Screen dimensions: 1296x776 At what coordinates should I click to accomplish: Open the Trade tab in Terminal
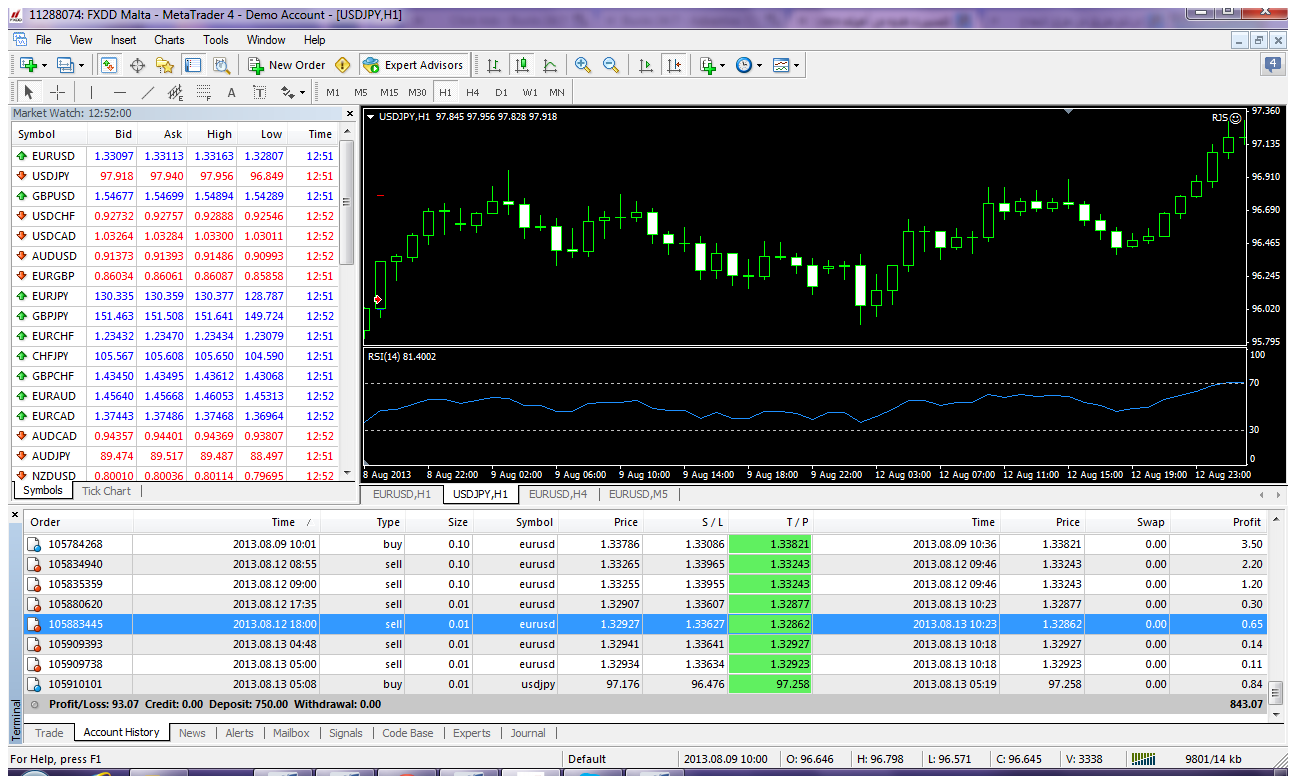tap(49, 733)
